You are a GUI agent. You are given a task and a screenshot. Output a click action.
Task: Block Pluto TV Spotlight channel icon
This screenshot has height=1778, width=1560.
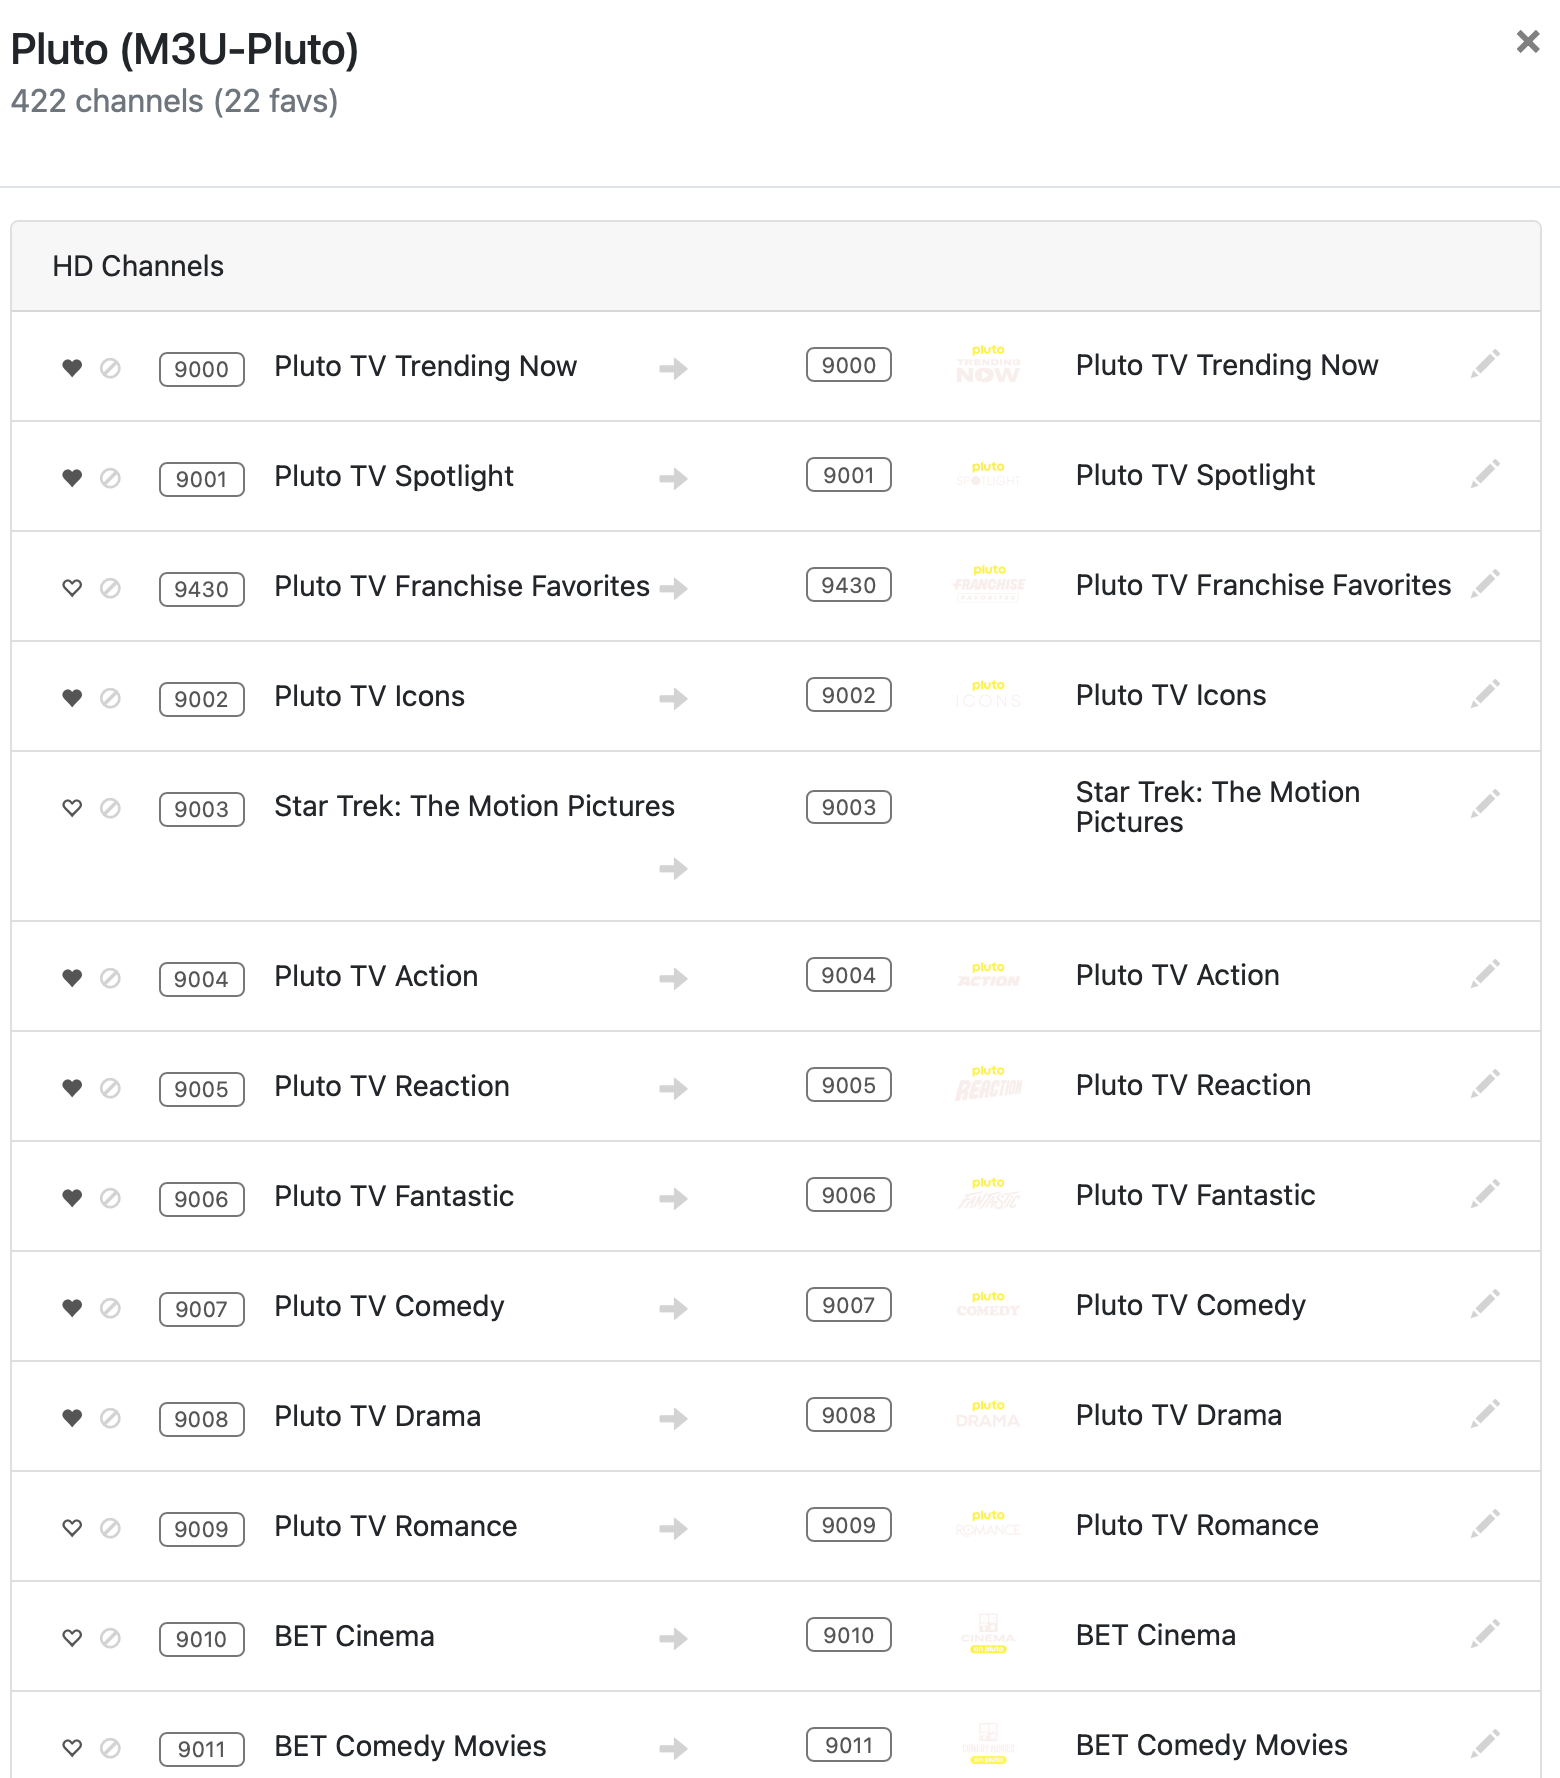point(111,478)
